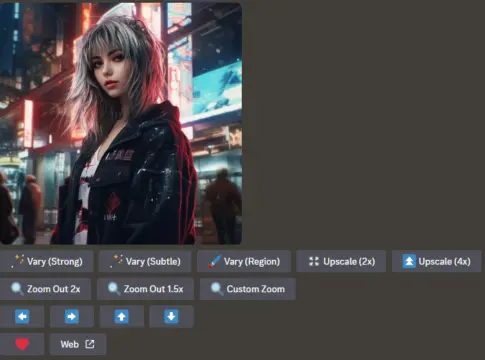Choose Vary (Region) with the paintbrush
Viewport: 485px width, 360px height.
pos(244,261)
